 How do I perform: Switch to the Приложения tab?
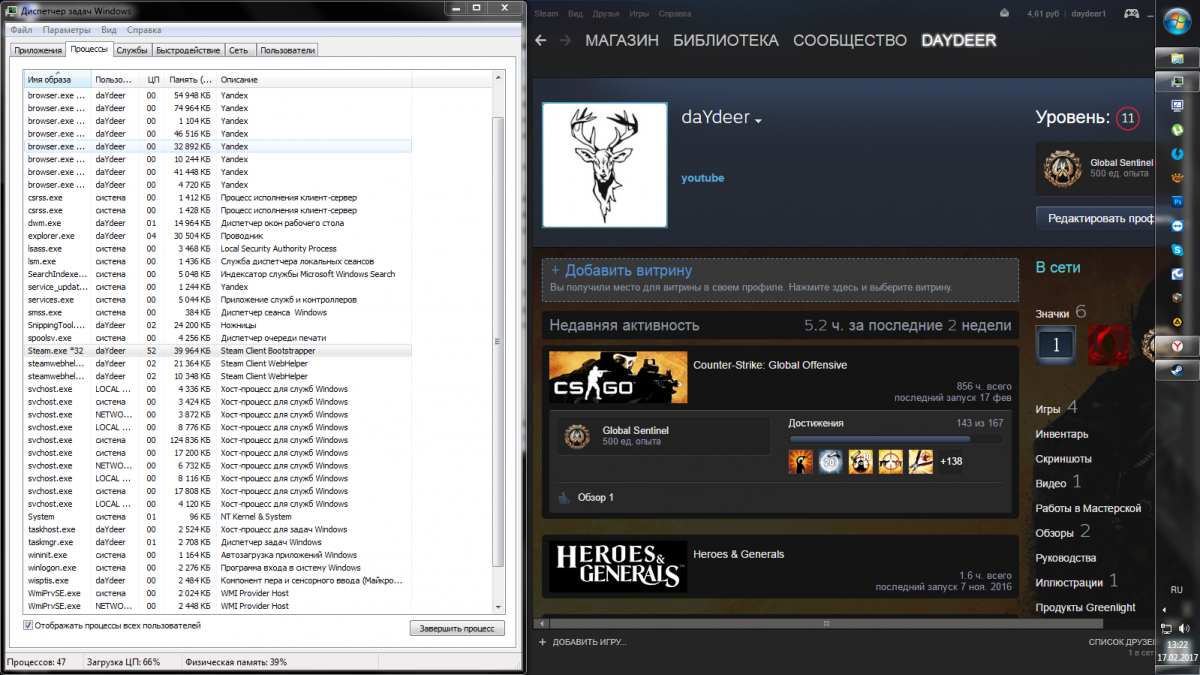pyautogui.click(x=38, y=50)
